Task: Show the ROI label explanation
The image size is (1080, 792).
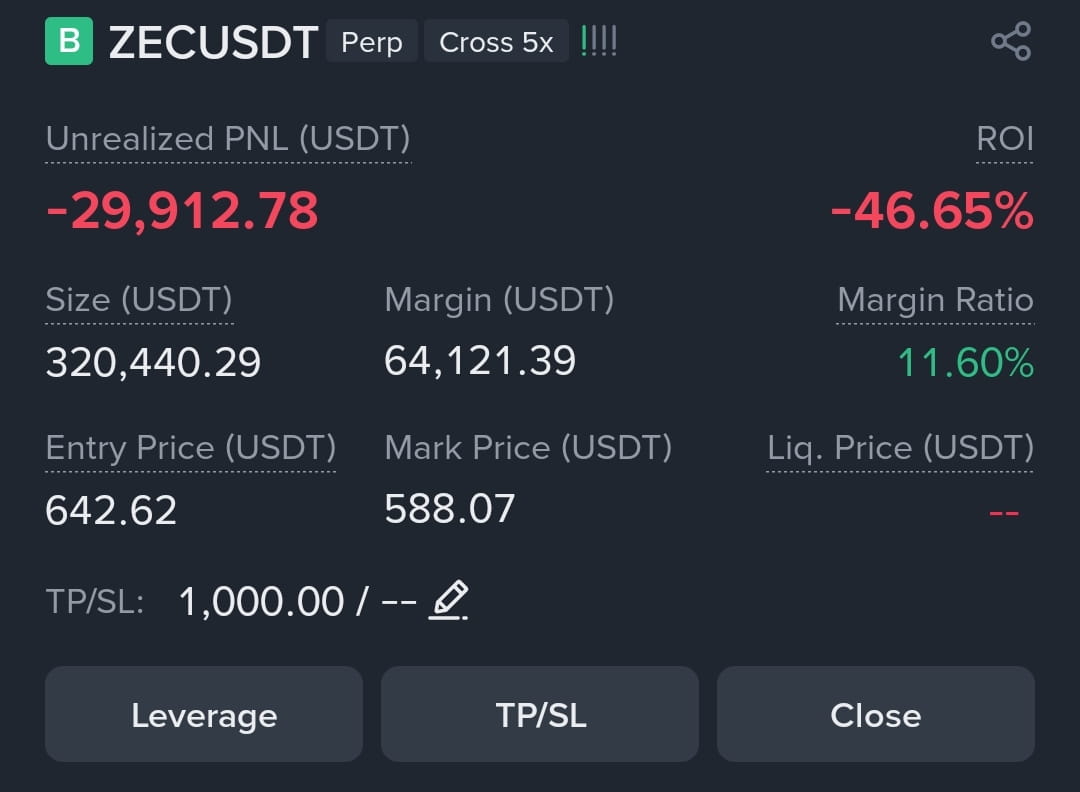Action: click(1004, 139)
